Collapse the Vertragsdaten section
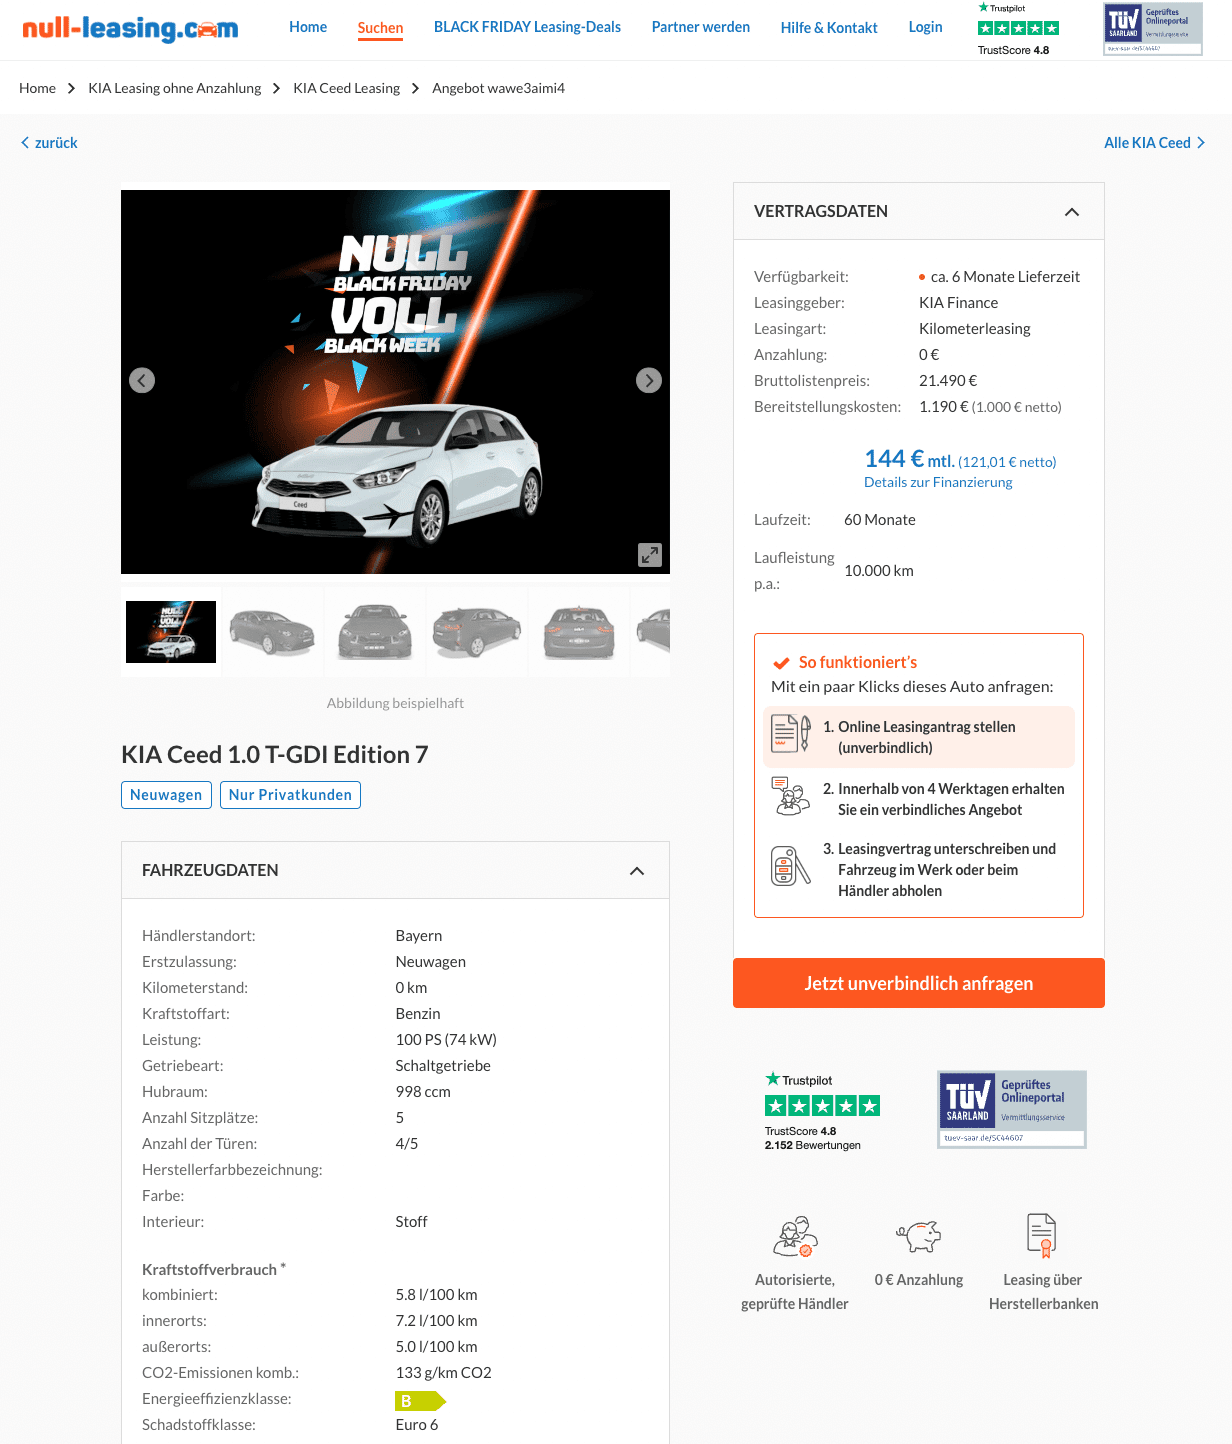This screenshot has height=1444, width=1232. point(1072,212)
